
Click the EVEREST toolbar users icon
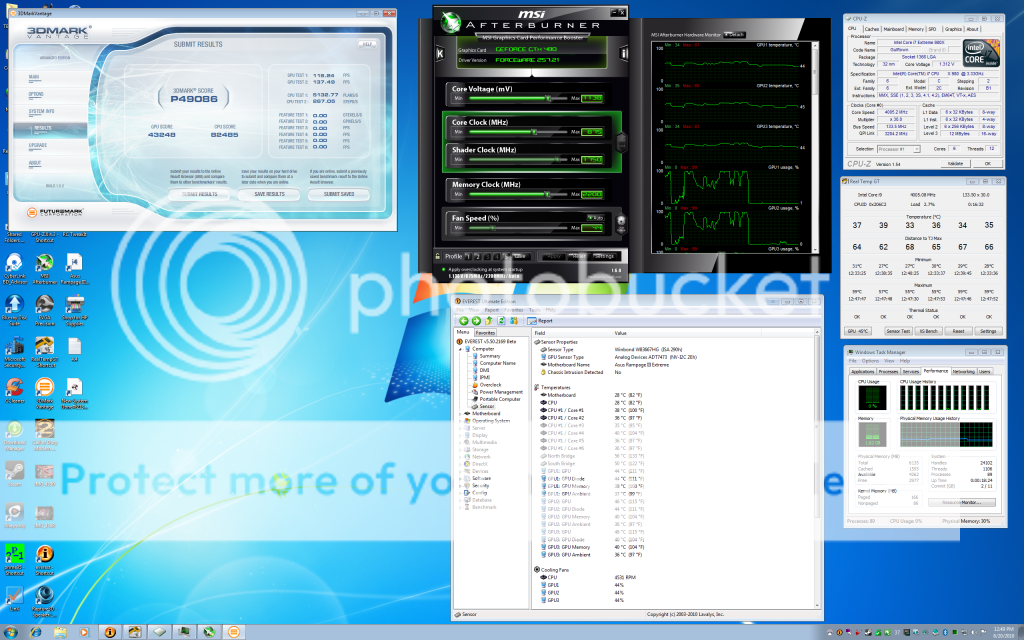pos(514,321)
